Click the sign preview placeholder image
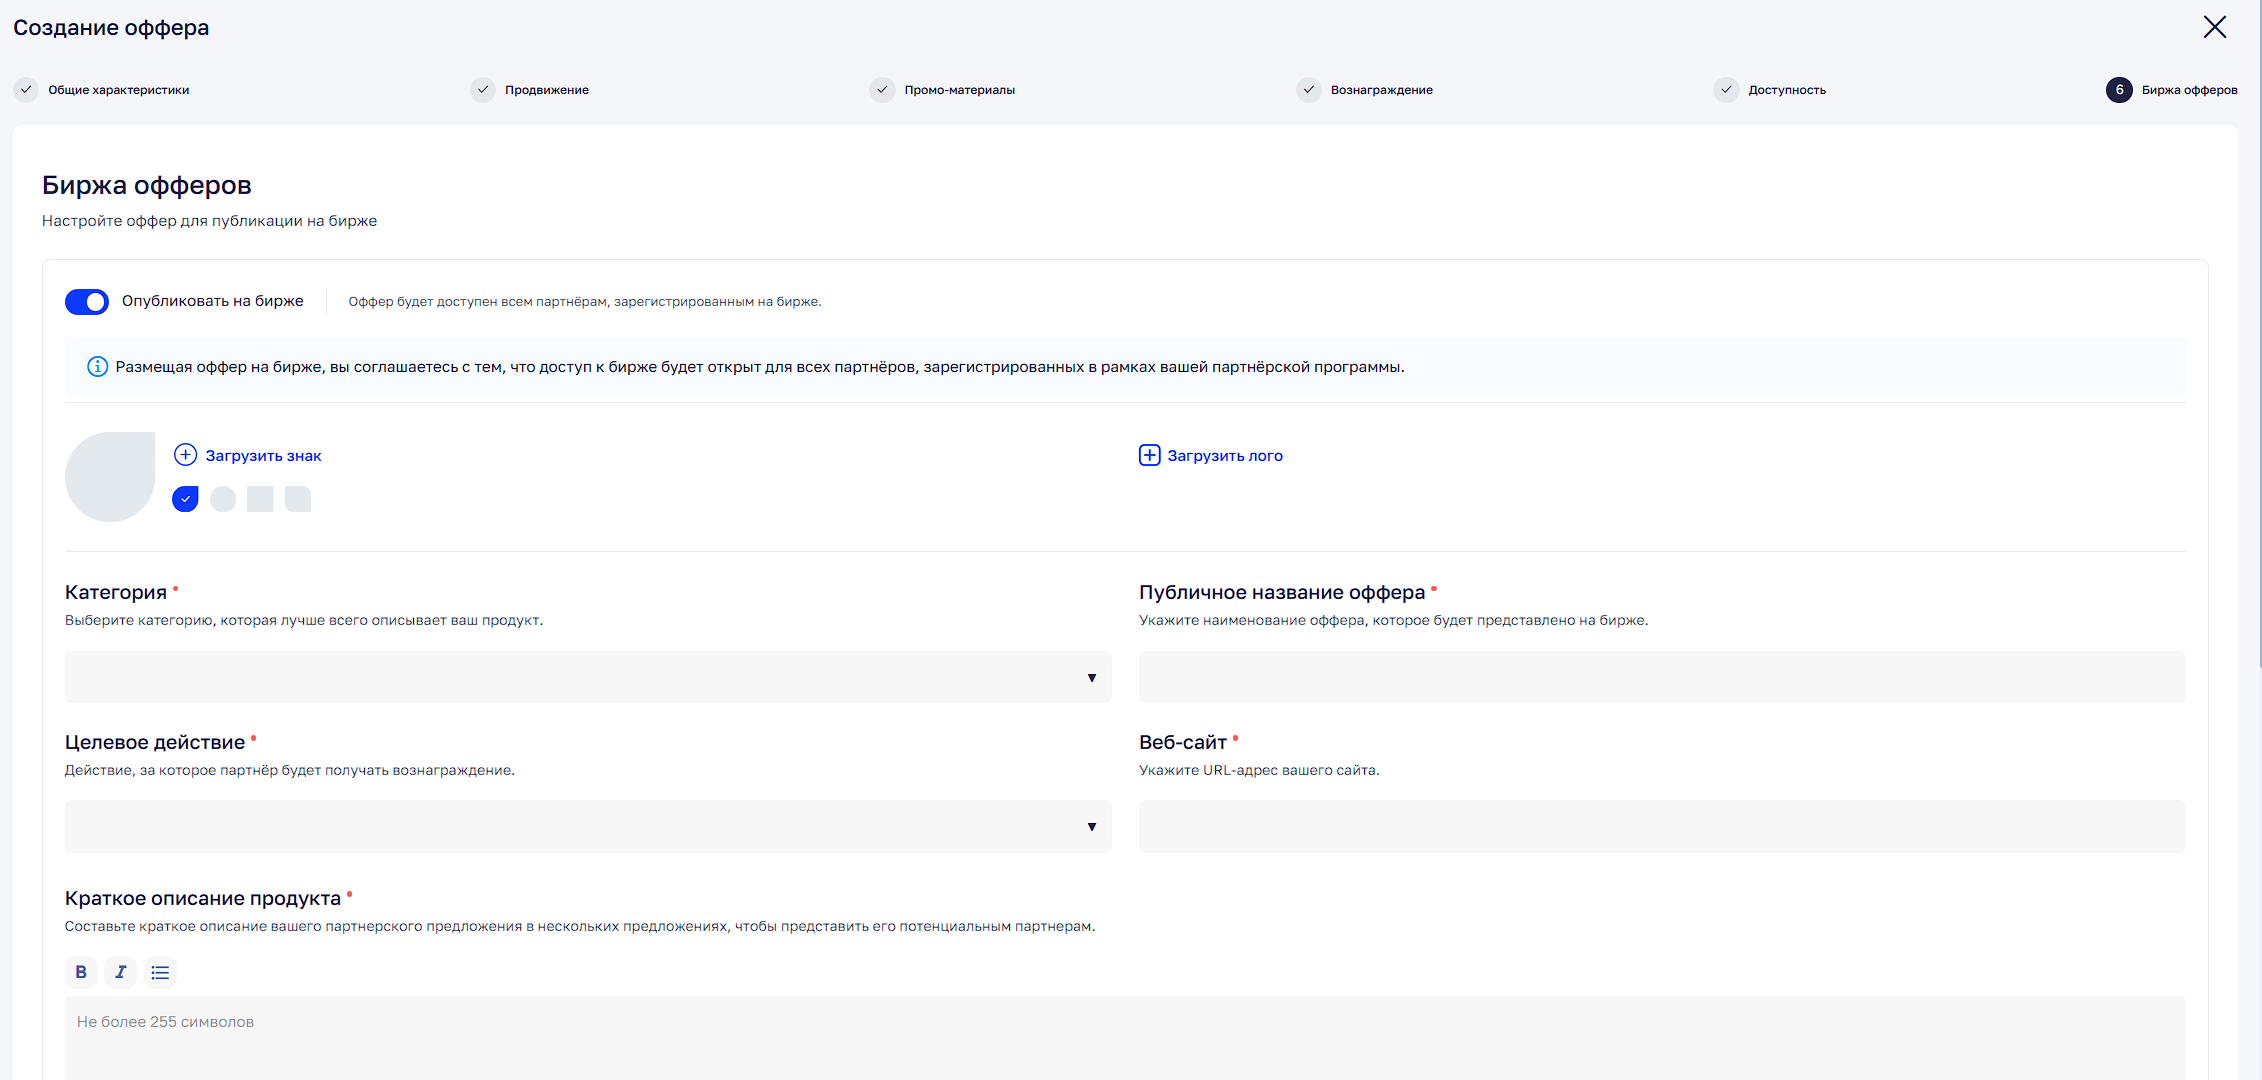Image resolution: width=2262 pixels, height=1080 pixels. click(110, 476)
